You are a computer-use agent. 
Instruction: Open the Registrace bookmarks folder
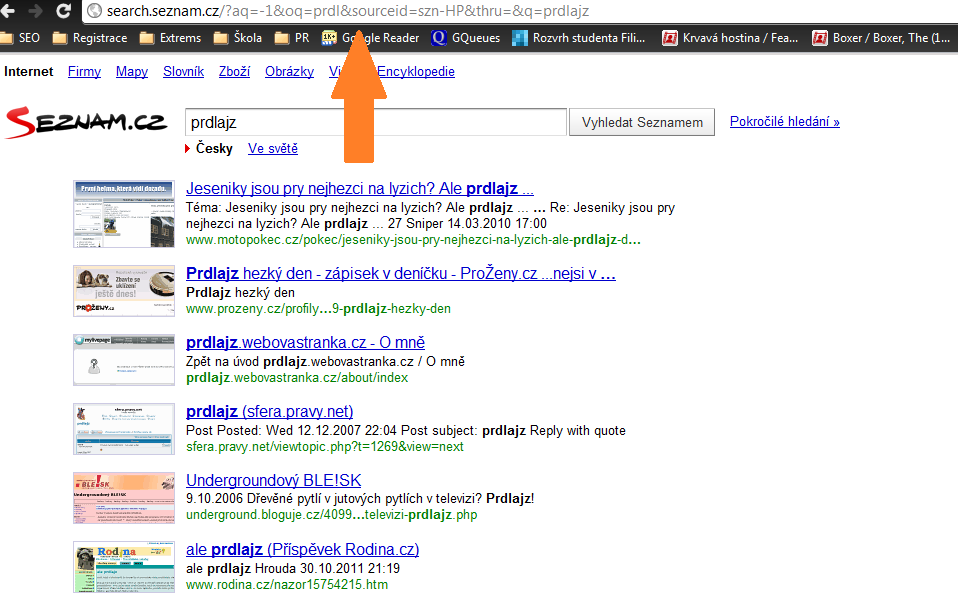click(90, 38)
